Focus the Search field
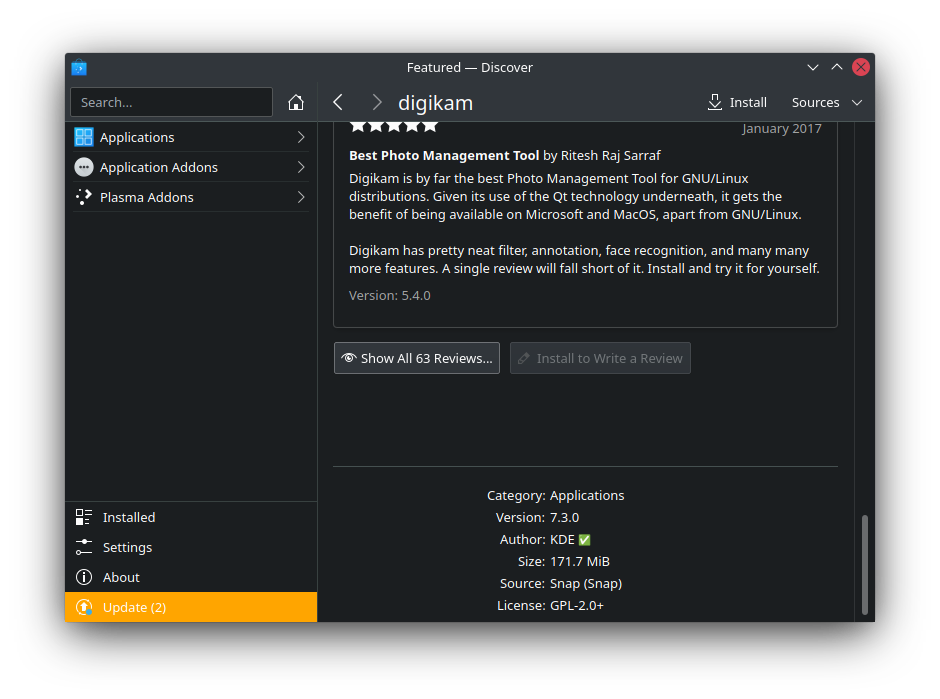 point(171,102)
